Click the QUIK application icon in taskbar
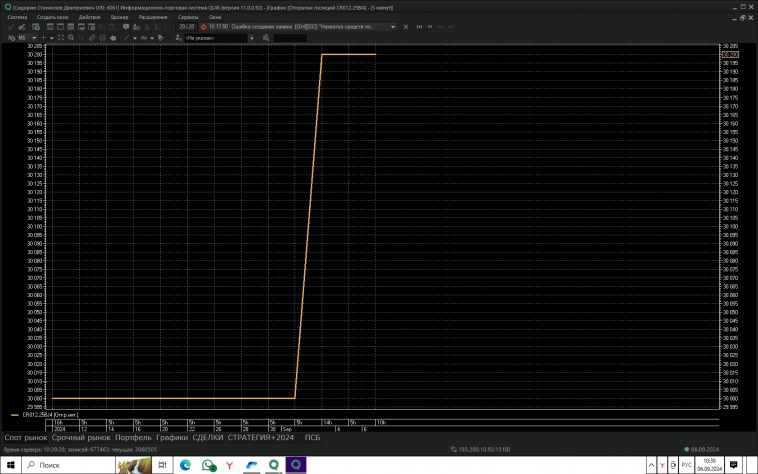Viewport: 758px width, 474px height. 296,465
